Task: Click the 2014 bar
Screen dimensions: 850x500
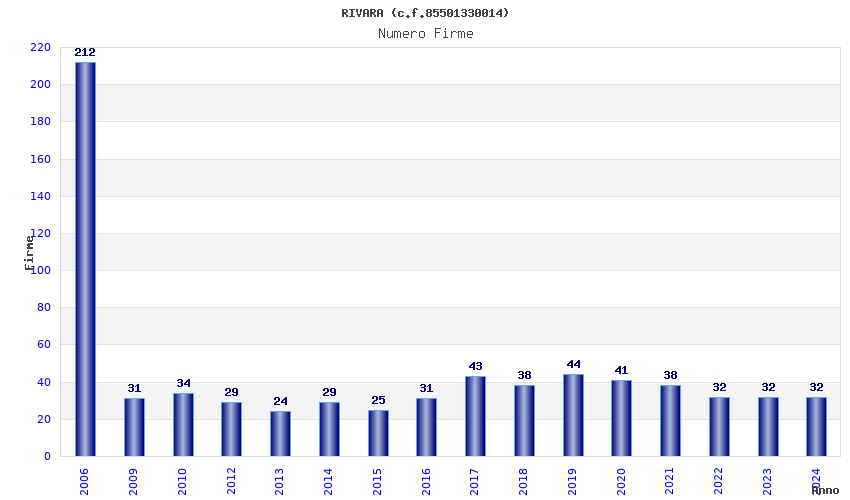Action: [329, 429]
